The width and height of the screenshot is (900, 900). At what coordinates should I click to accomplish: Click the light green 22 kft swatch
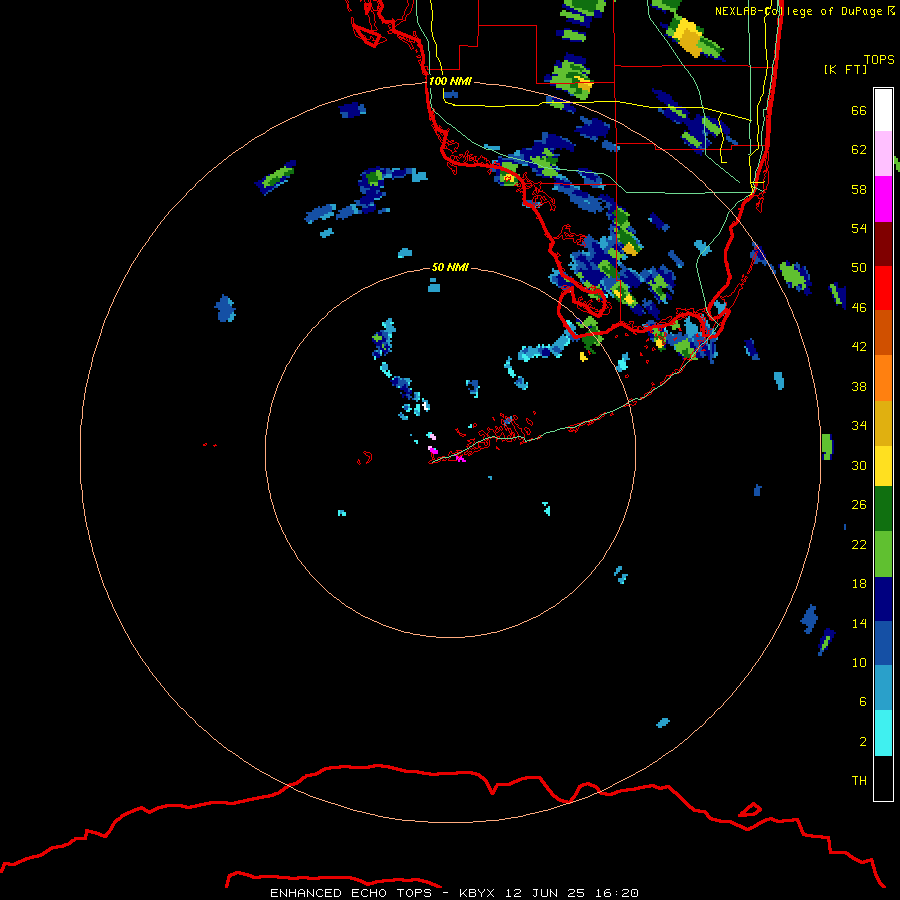point(883,554)
